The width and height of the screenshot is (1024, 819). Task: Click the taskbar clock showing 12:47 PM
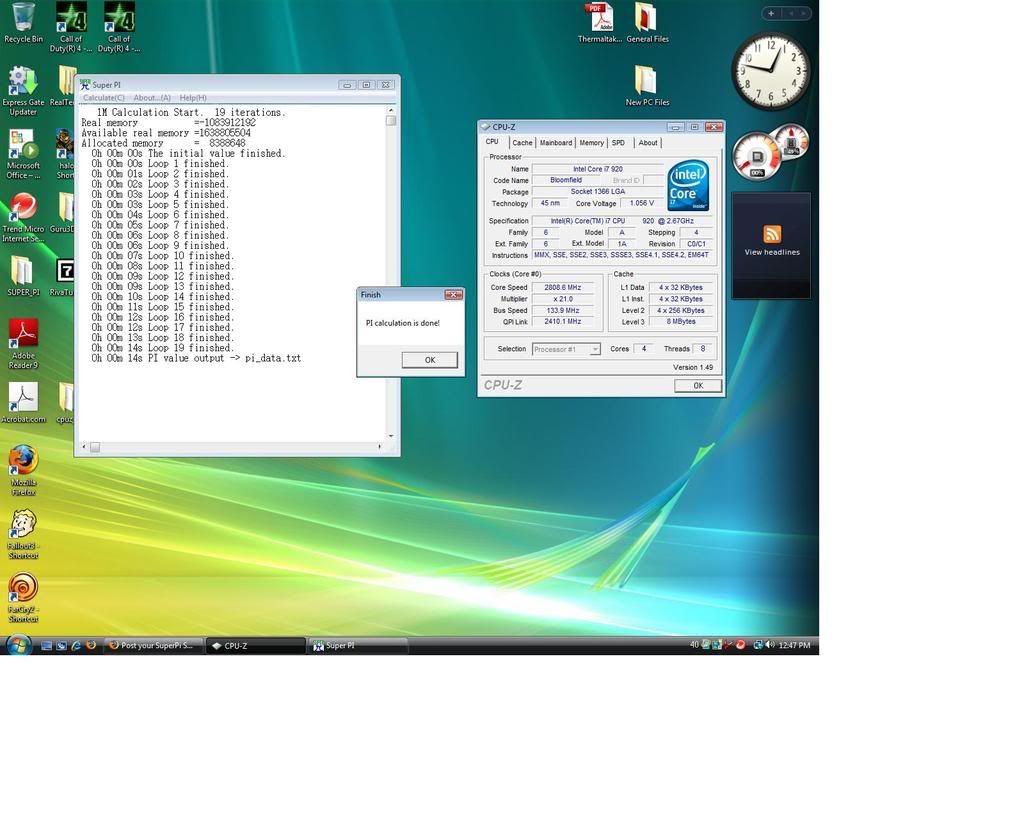click(795, 645)
